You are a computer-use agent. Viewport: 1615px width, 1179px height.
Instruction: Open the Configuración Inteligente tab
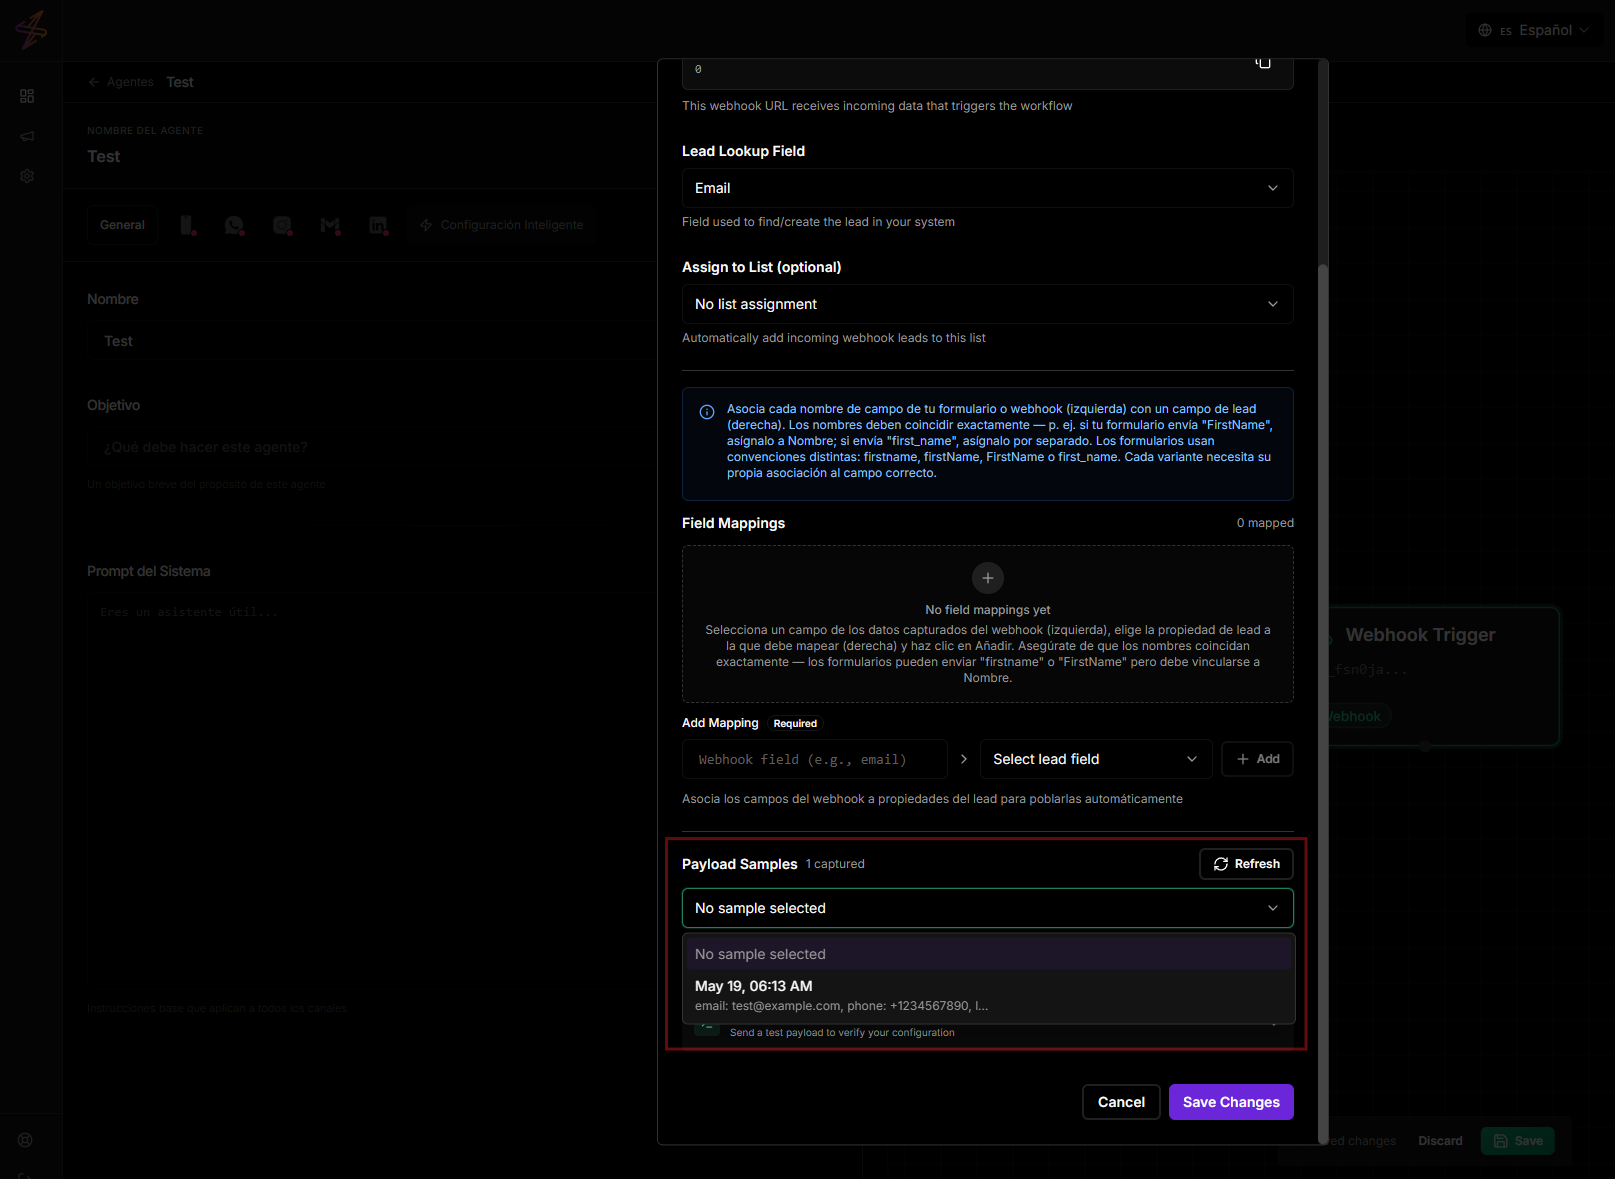point(501,225)
